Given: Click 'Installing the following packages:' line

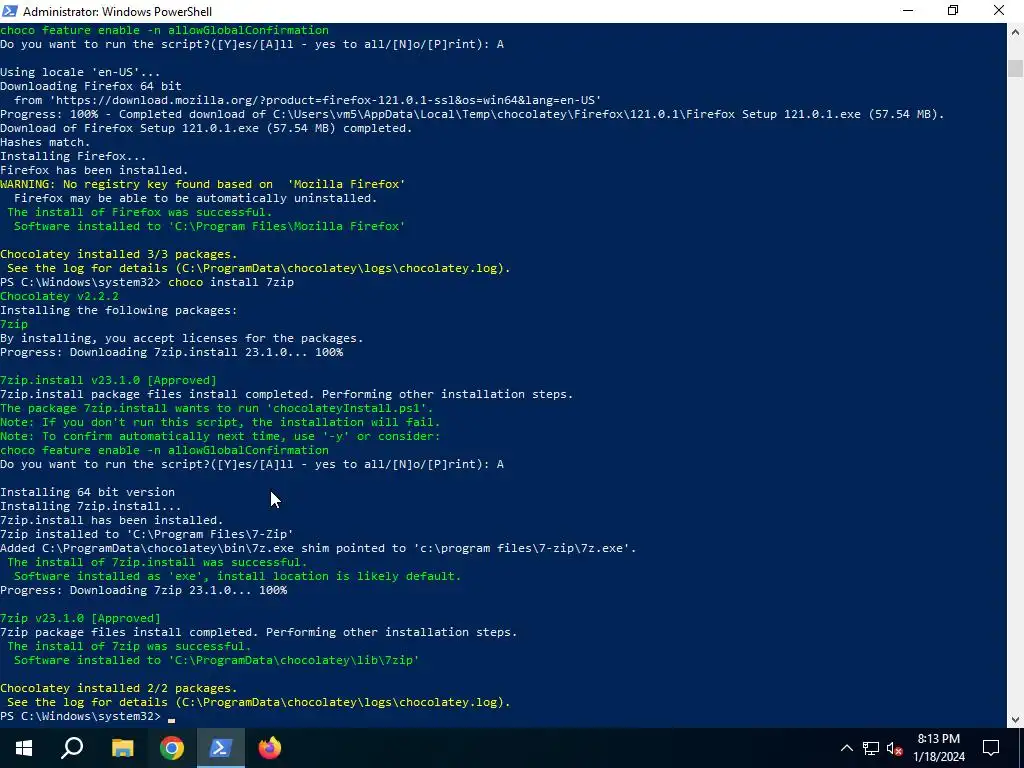Looking at the screenshot, I should tap(119, 310).
